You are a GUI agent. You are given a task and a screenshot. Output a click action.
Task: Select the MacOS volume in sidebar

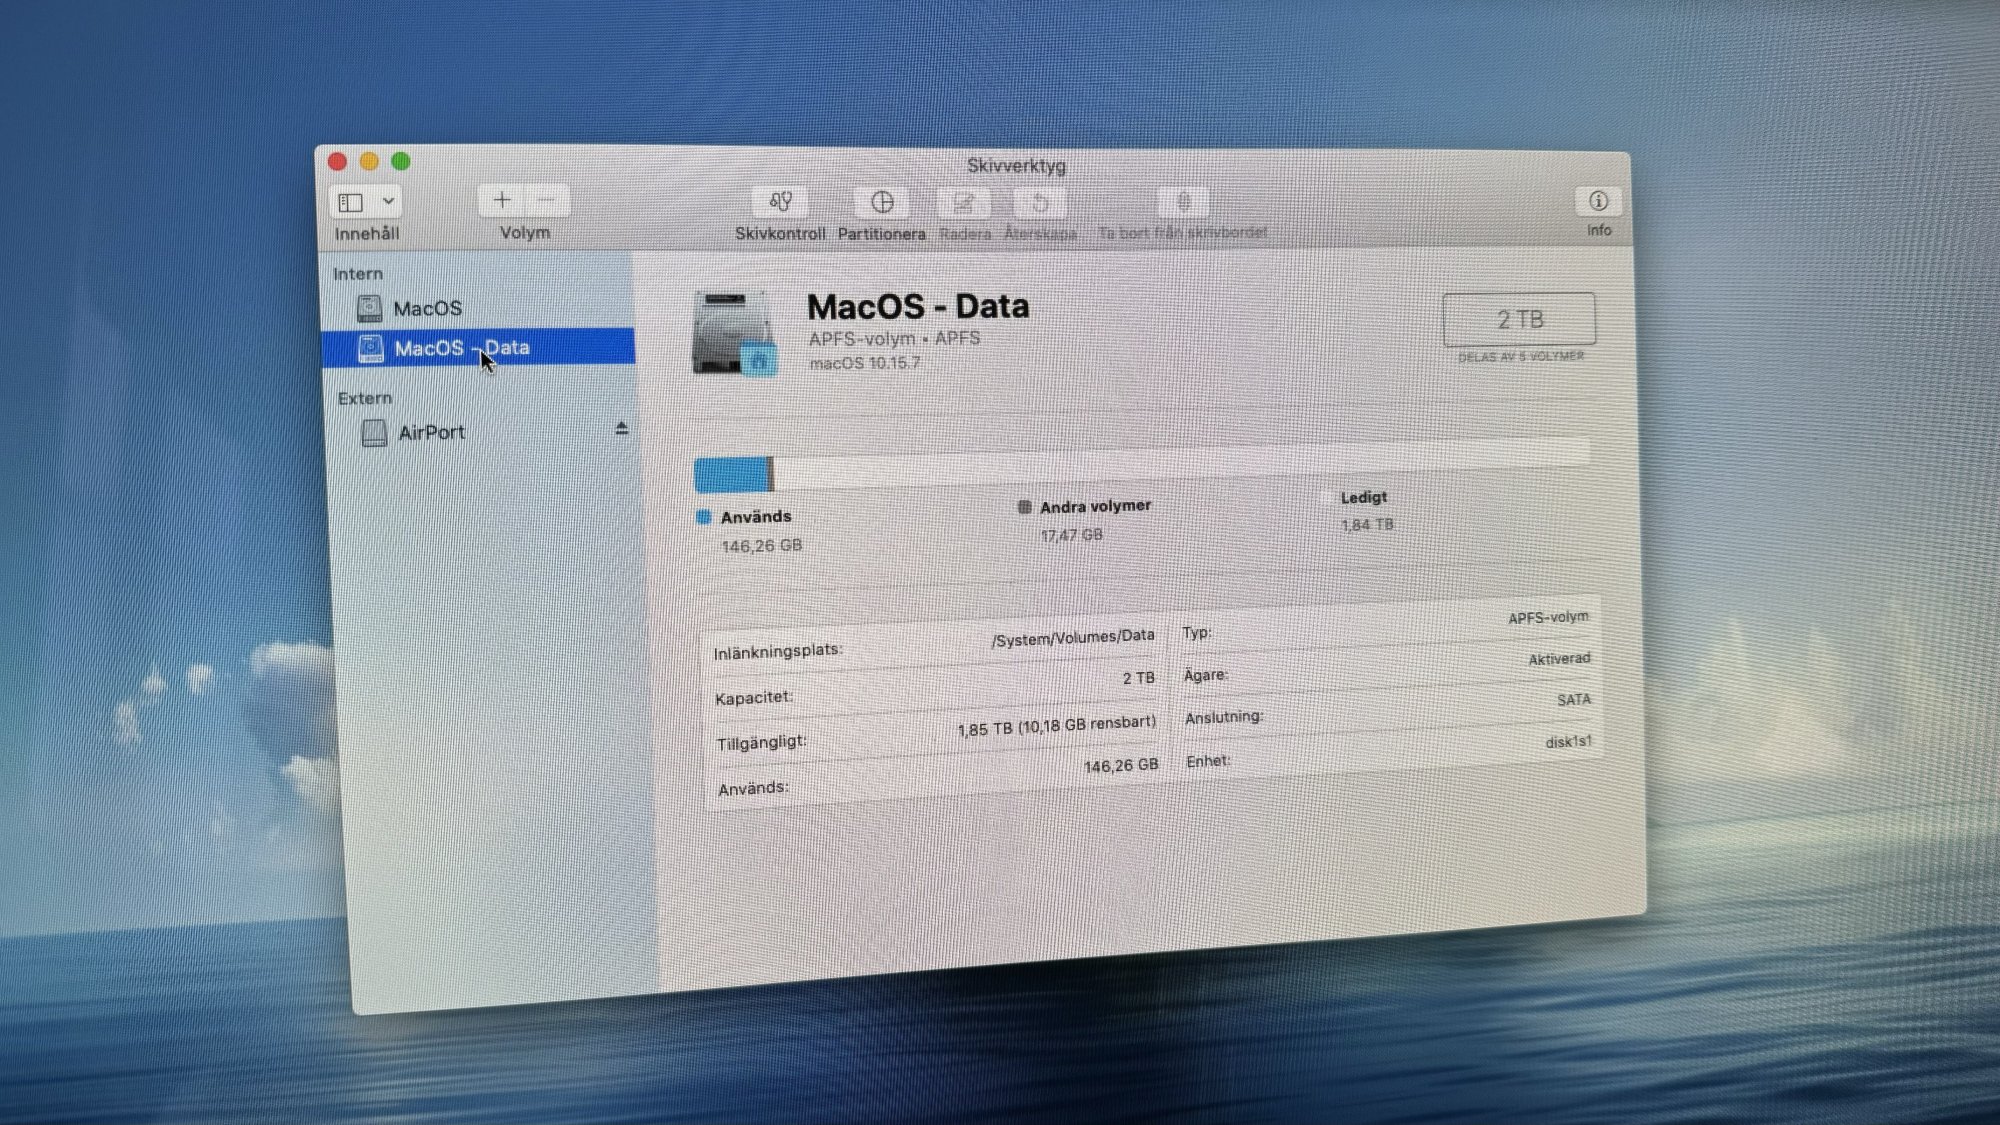pyautogui.click(x=427, y=309)
